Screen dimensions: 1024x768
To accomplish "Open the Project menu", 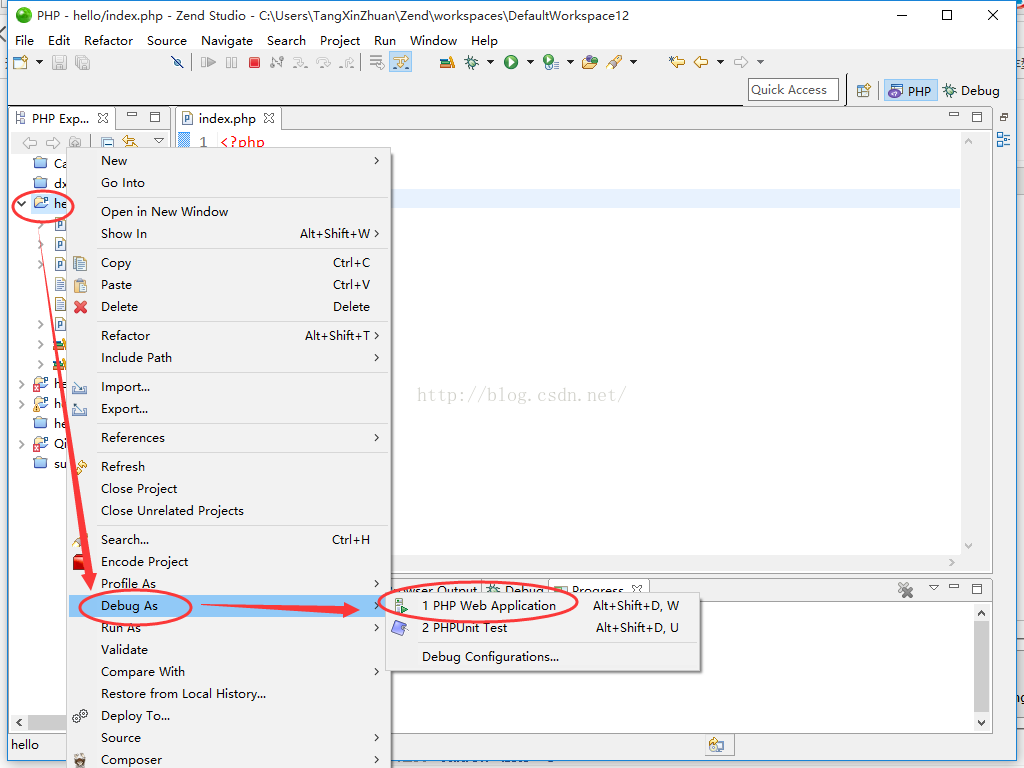I will [x=340, y=40].
